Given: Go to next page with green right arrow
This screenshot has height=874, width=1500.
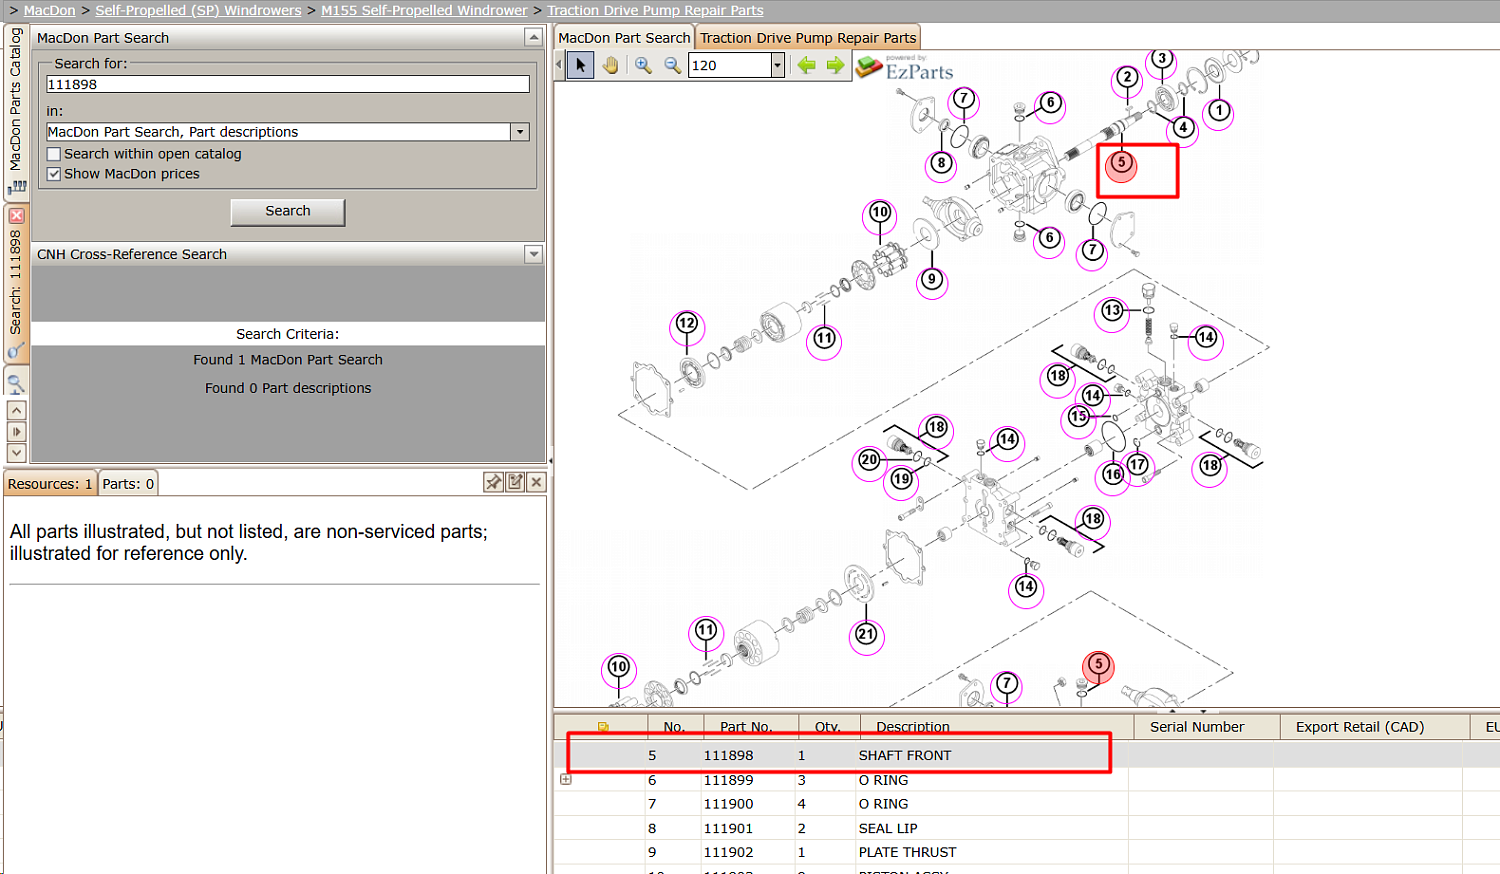Looking at the screenshot, I should click(835, 66).
